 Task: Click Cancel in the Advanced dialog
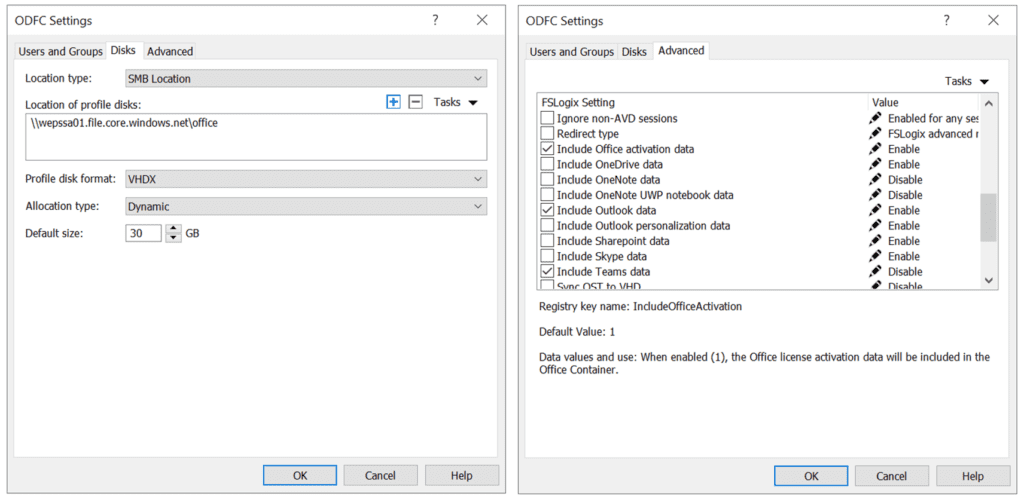point(891,476)
